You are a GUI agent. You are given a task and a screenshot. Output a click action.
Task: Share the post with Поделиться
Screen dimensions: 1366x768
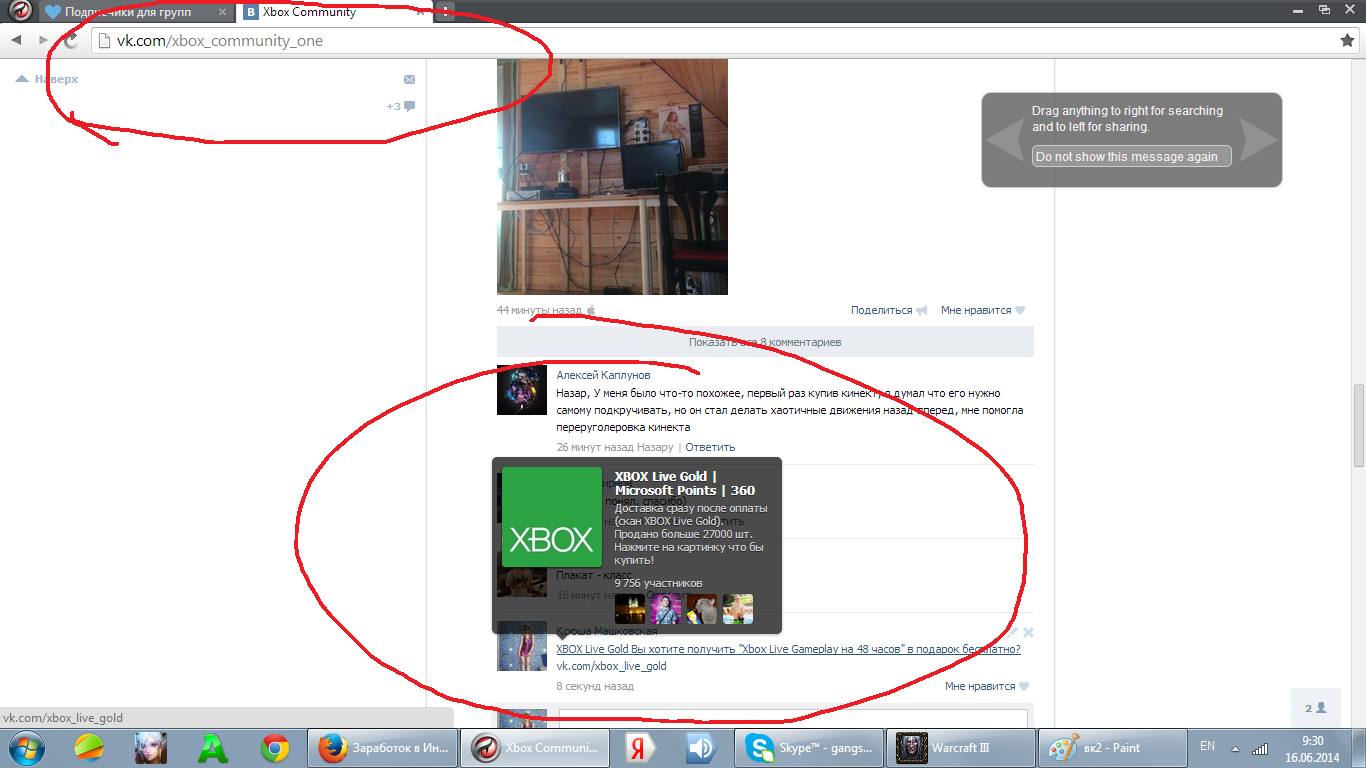(x=889, y=310)
